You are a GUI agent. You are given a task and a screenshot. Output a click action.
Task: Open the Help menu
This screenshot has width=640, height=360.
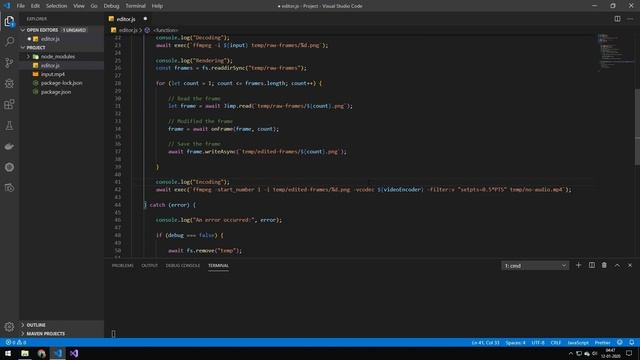click(x=157, y=6)
